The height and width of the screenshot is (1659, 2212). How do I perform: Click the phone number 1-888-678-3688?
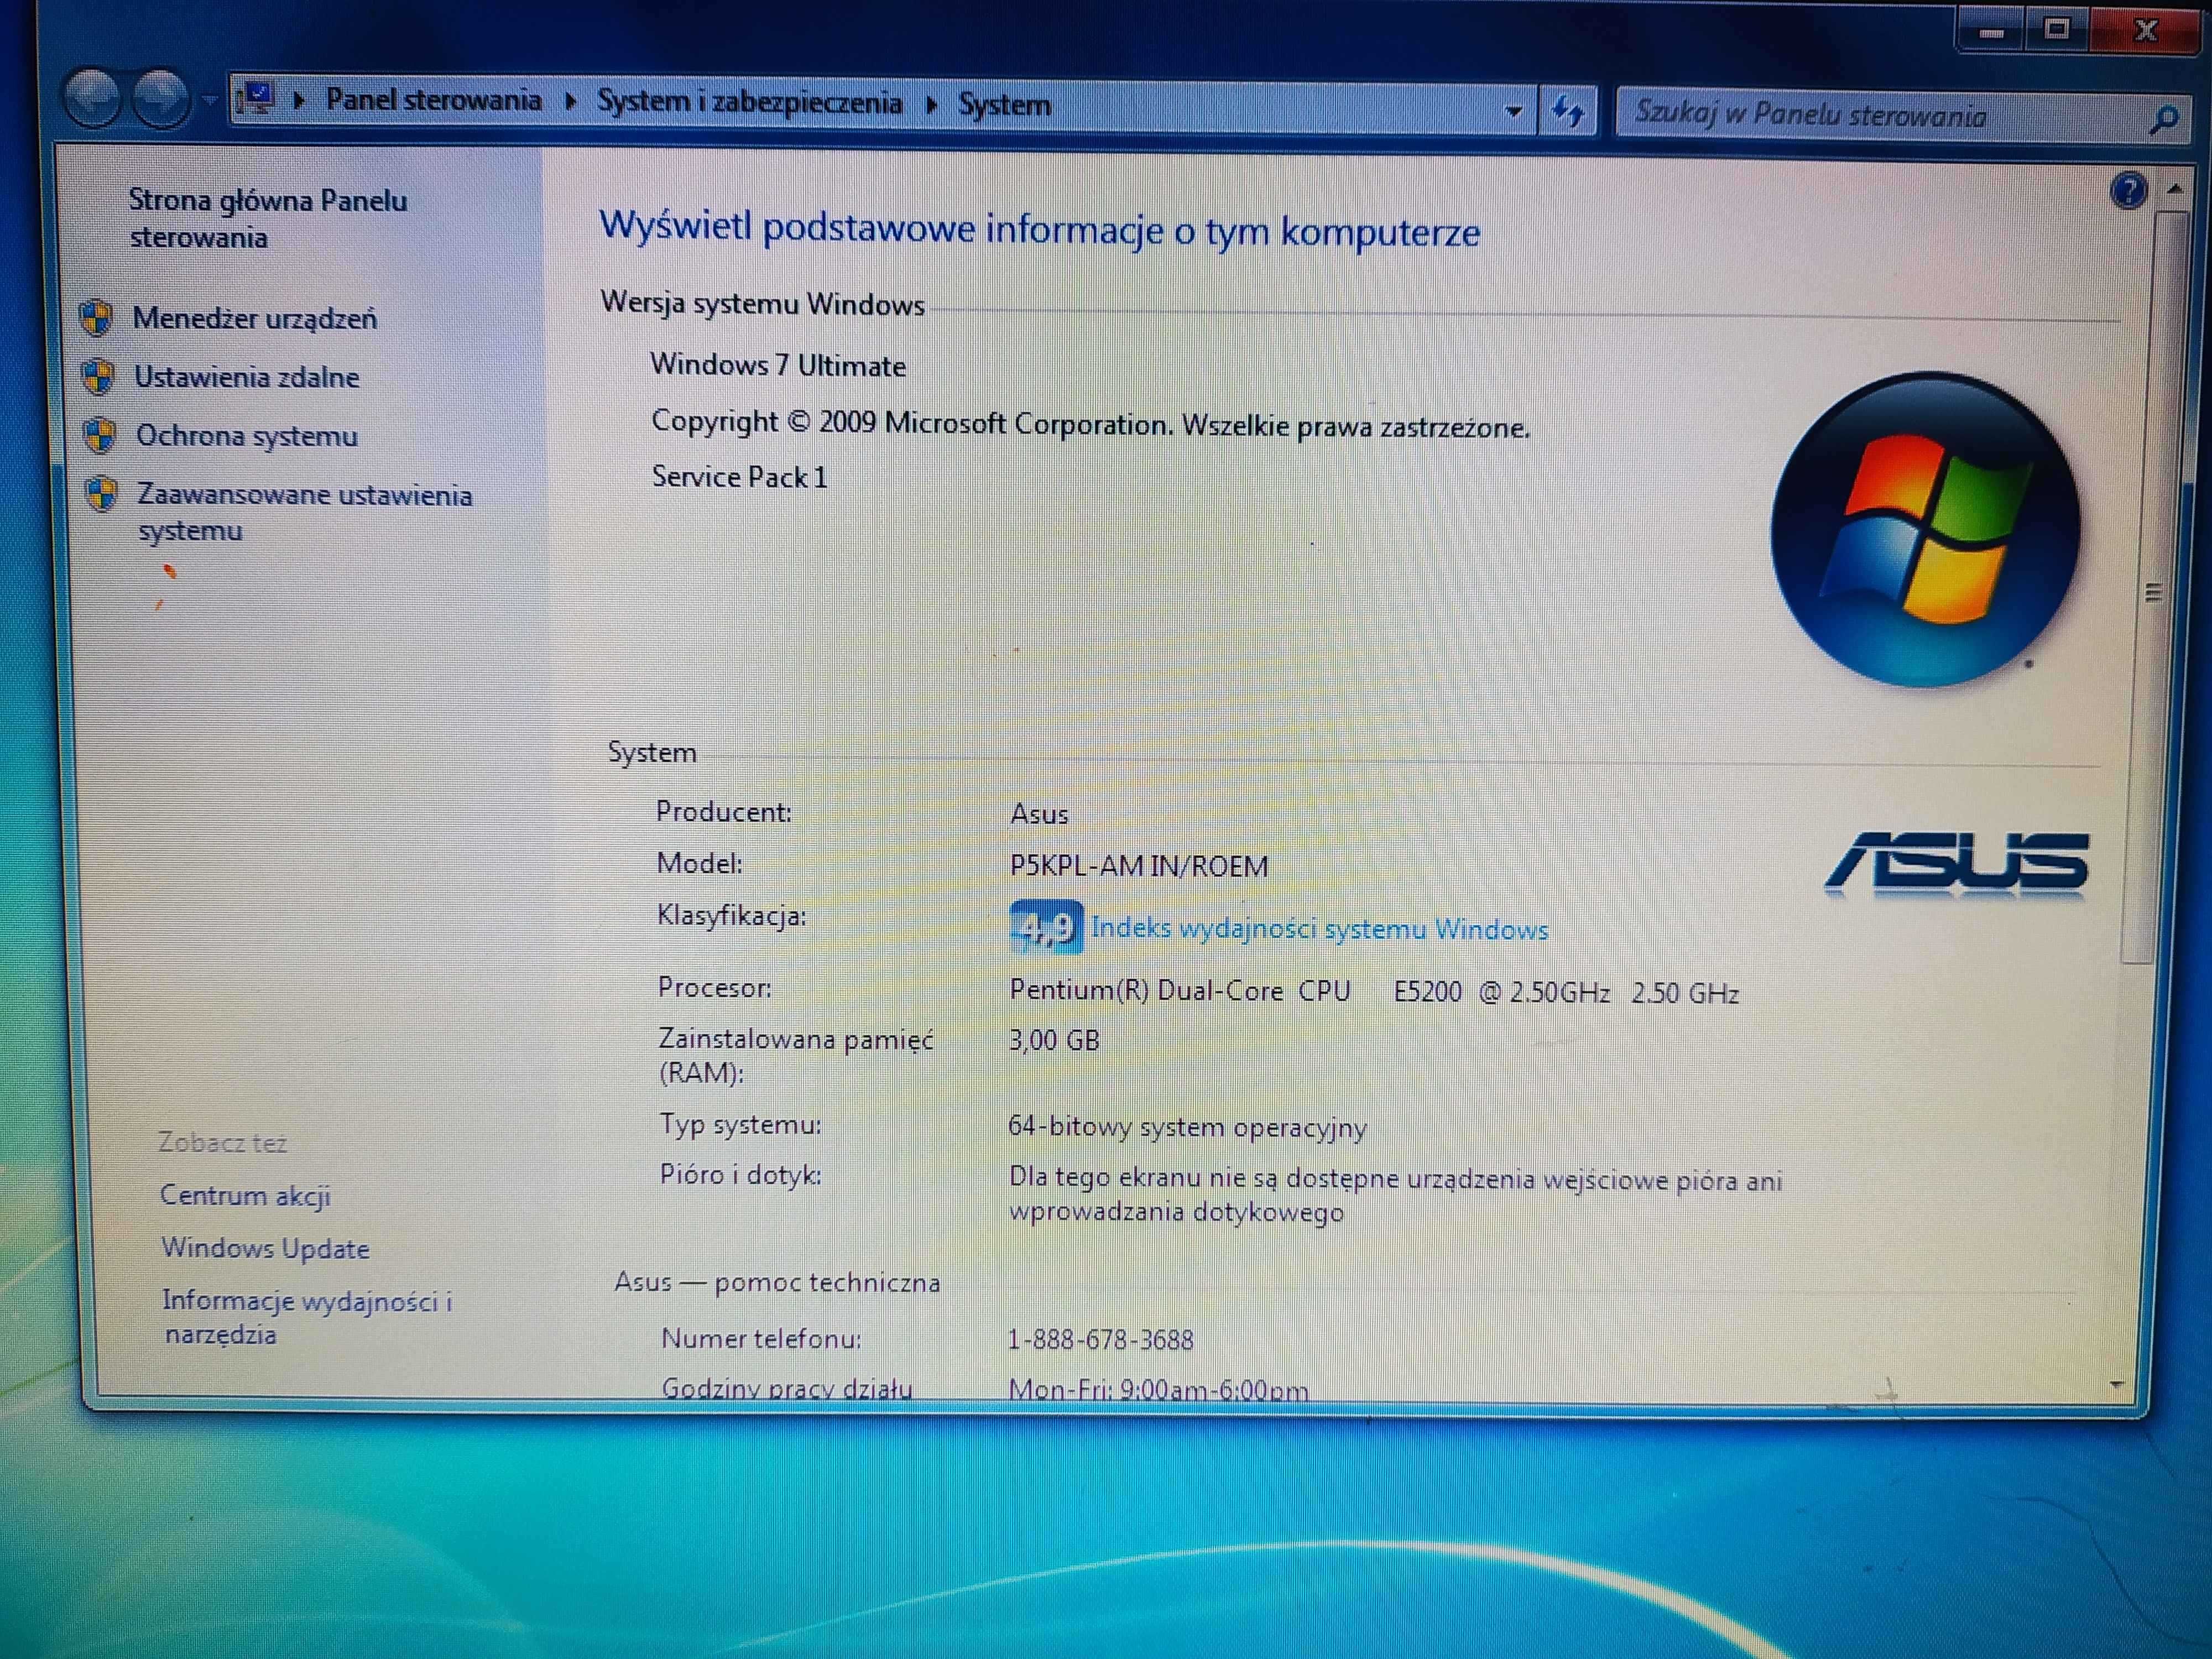[x=1100, y=1339]
